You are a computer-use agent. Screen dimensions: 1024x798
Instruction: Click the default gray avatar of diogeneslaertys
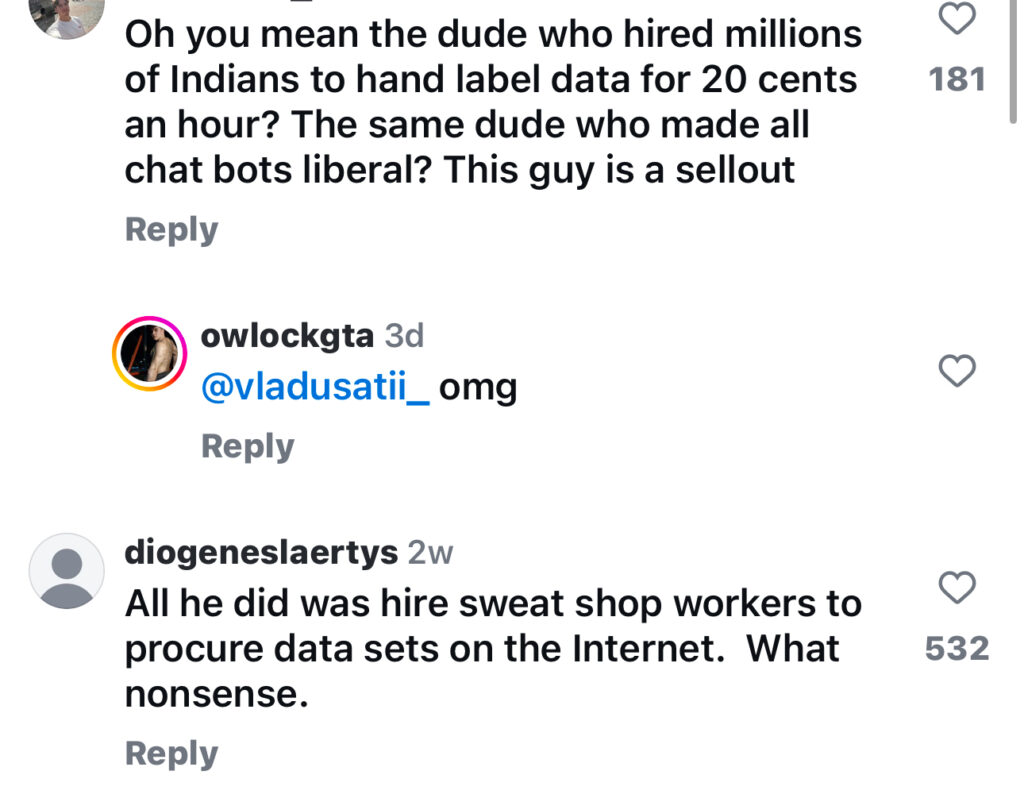(67, 571)
